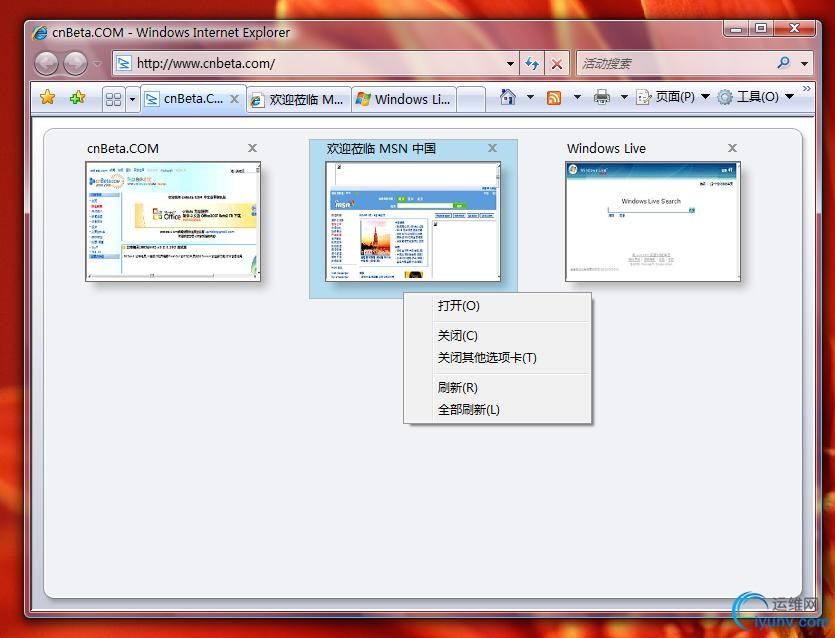Screen dimensions: 835x638
Task: Click the IE logo in title bar
Action: click(40, 32)
